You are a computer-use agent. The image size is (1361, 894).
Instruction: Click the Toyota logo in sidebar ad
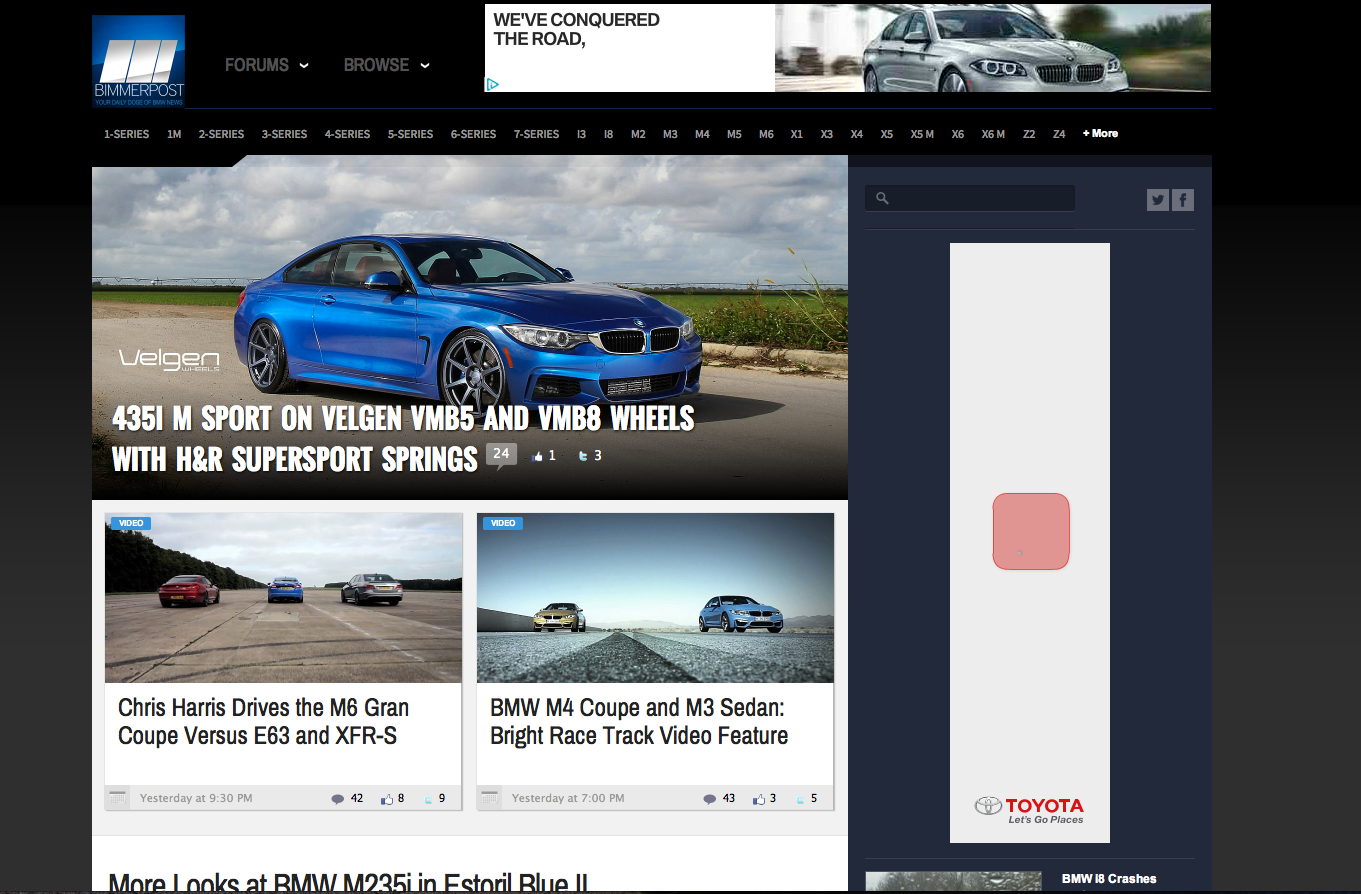(x=1029, y=809)
